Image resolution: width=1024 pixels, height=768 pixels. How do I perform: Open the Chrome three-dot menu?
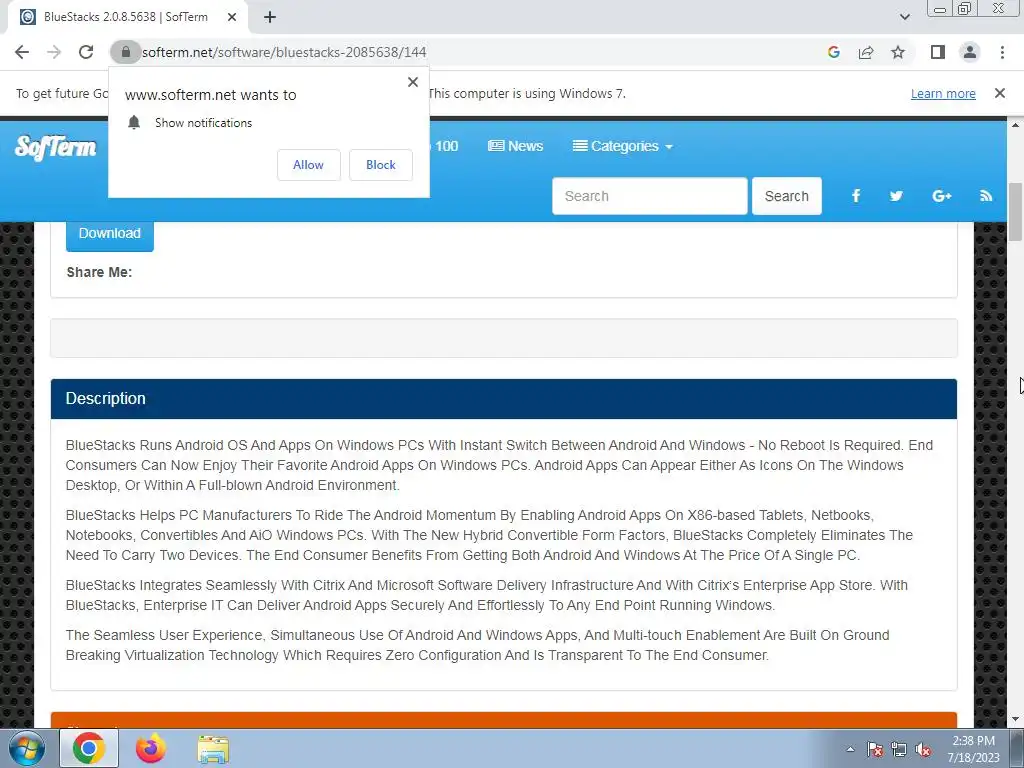(x=1002, y=52)
